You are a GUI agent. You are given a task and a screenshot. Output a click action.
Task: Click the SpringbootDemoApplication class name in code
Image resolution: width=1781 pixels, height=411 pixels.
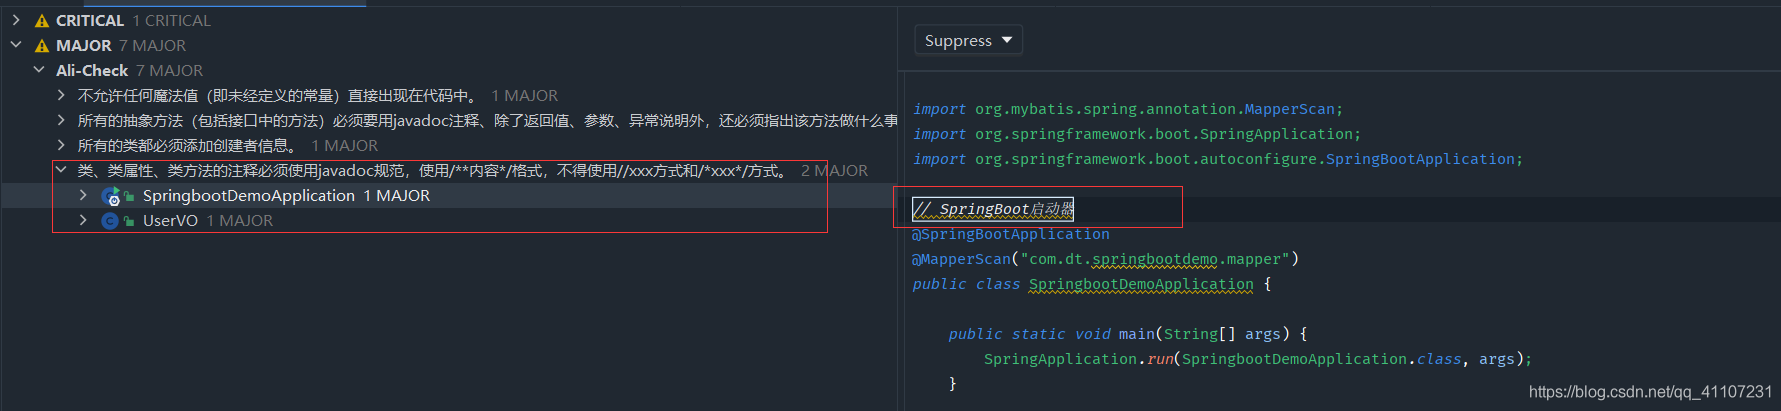tap(1141, 284)
